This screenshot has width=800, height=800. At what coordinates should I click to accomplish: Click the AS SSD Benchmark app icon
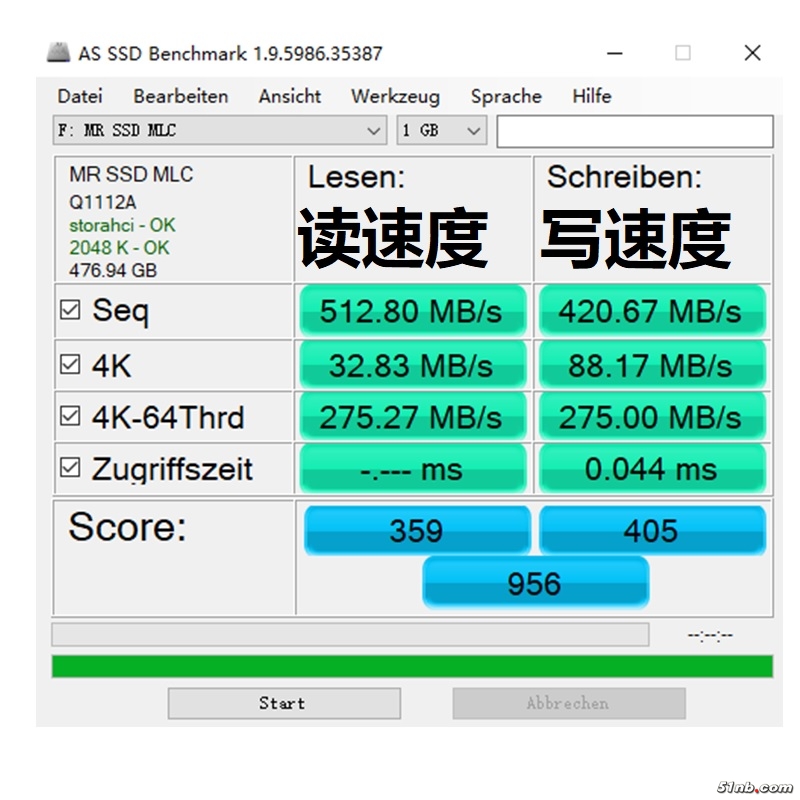[x=58, y=53]
